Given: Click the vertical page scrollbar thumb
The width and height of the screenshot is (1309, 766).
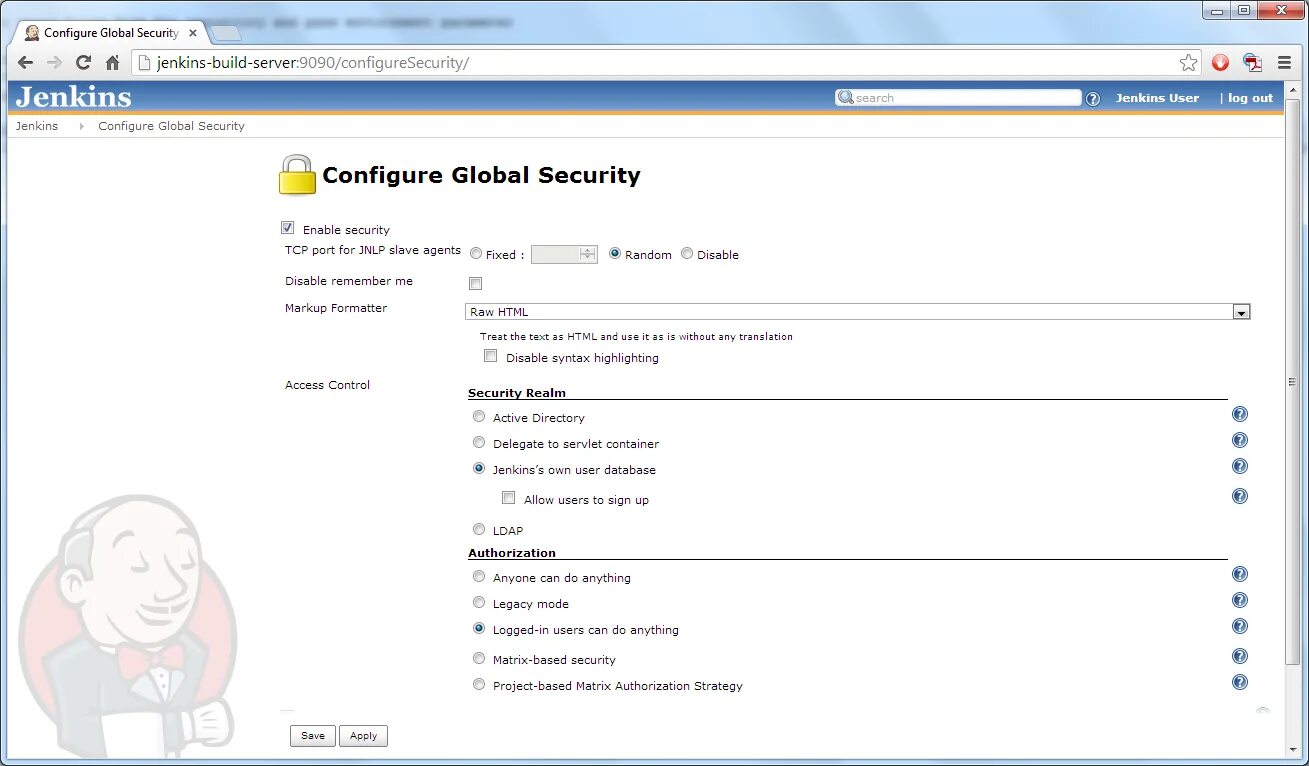Looking at the screenshot, I should (x=1293, y=381).
